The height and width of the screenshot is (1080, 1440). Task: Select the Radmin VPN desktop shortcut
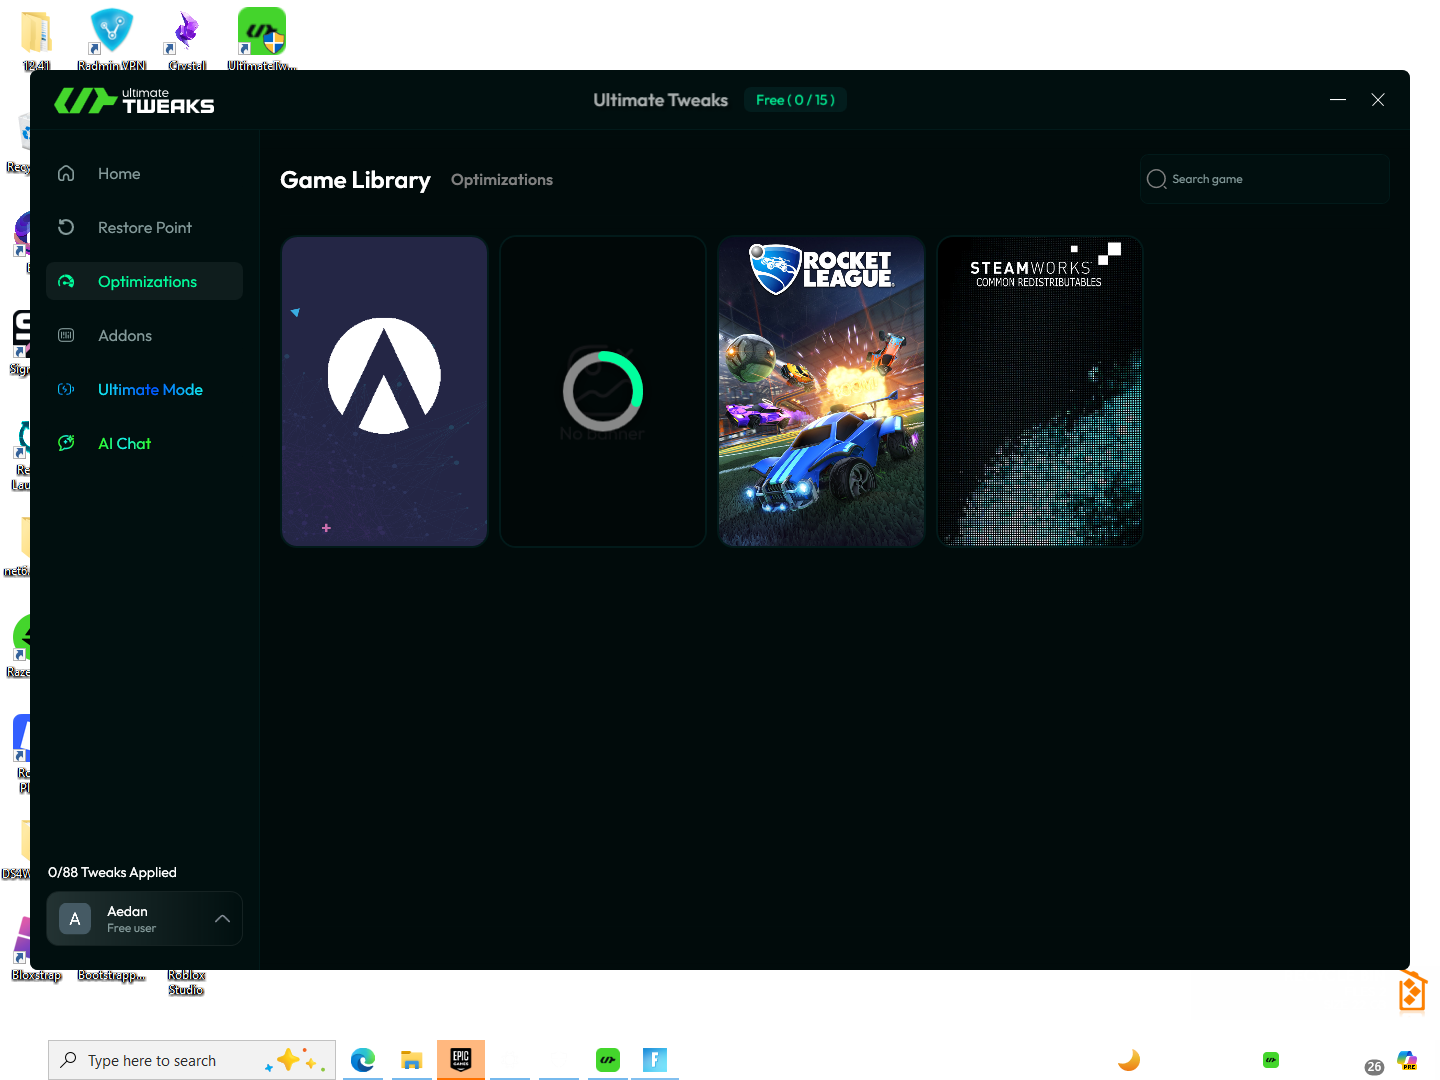[x=111, y=40]
